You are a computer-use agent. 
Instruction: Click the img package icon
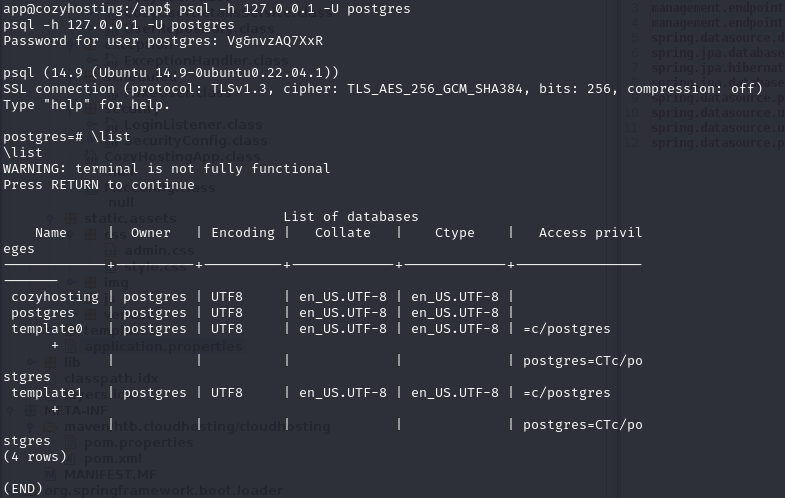(88, 283)
